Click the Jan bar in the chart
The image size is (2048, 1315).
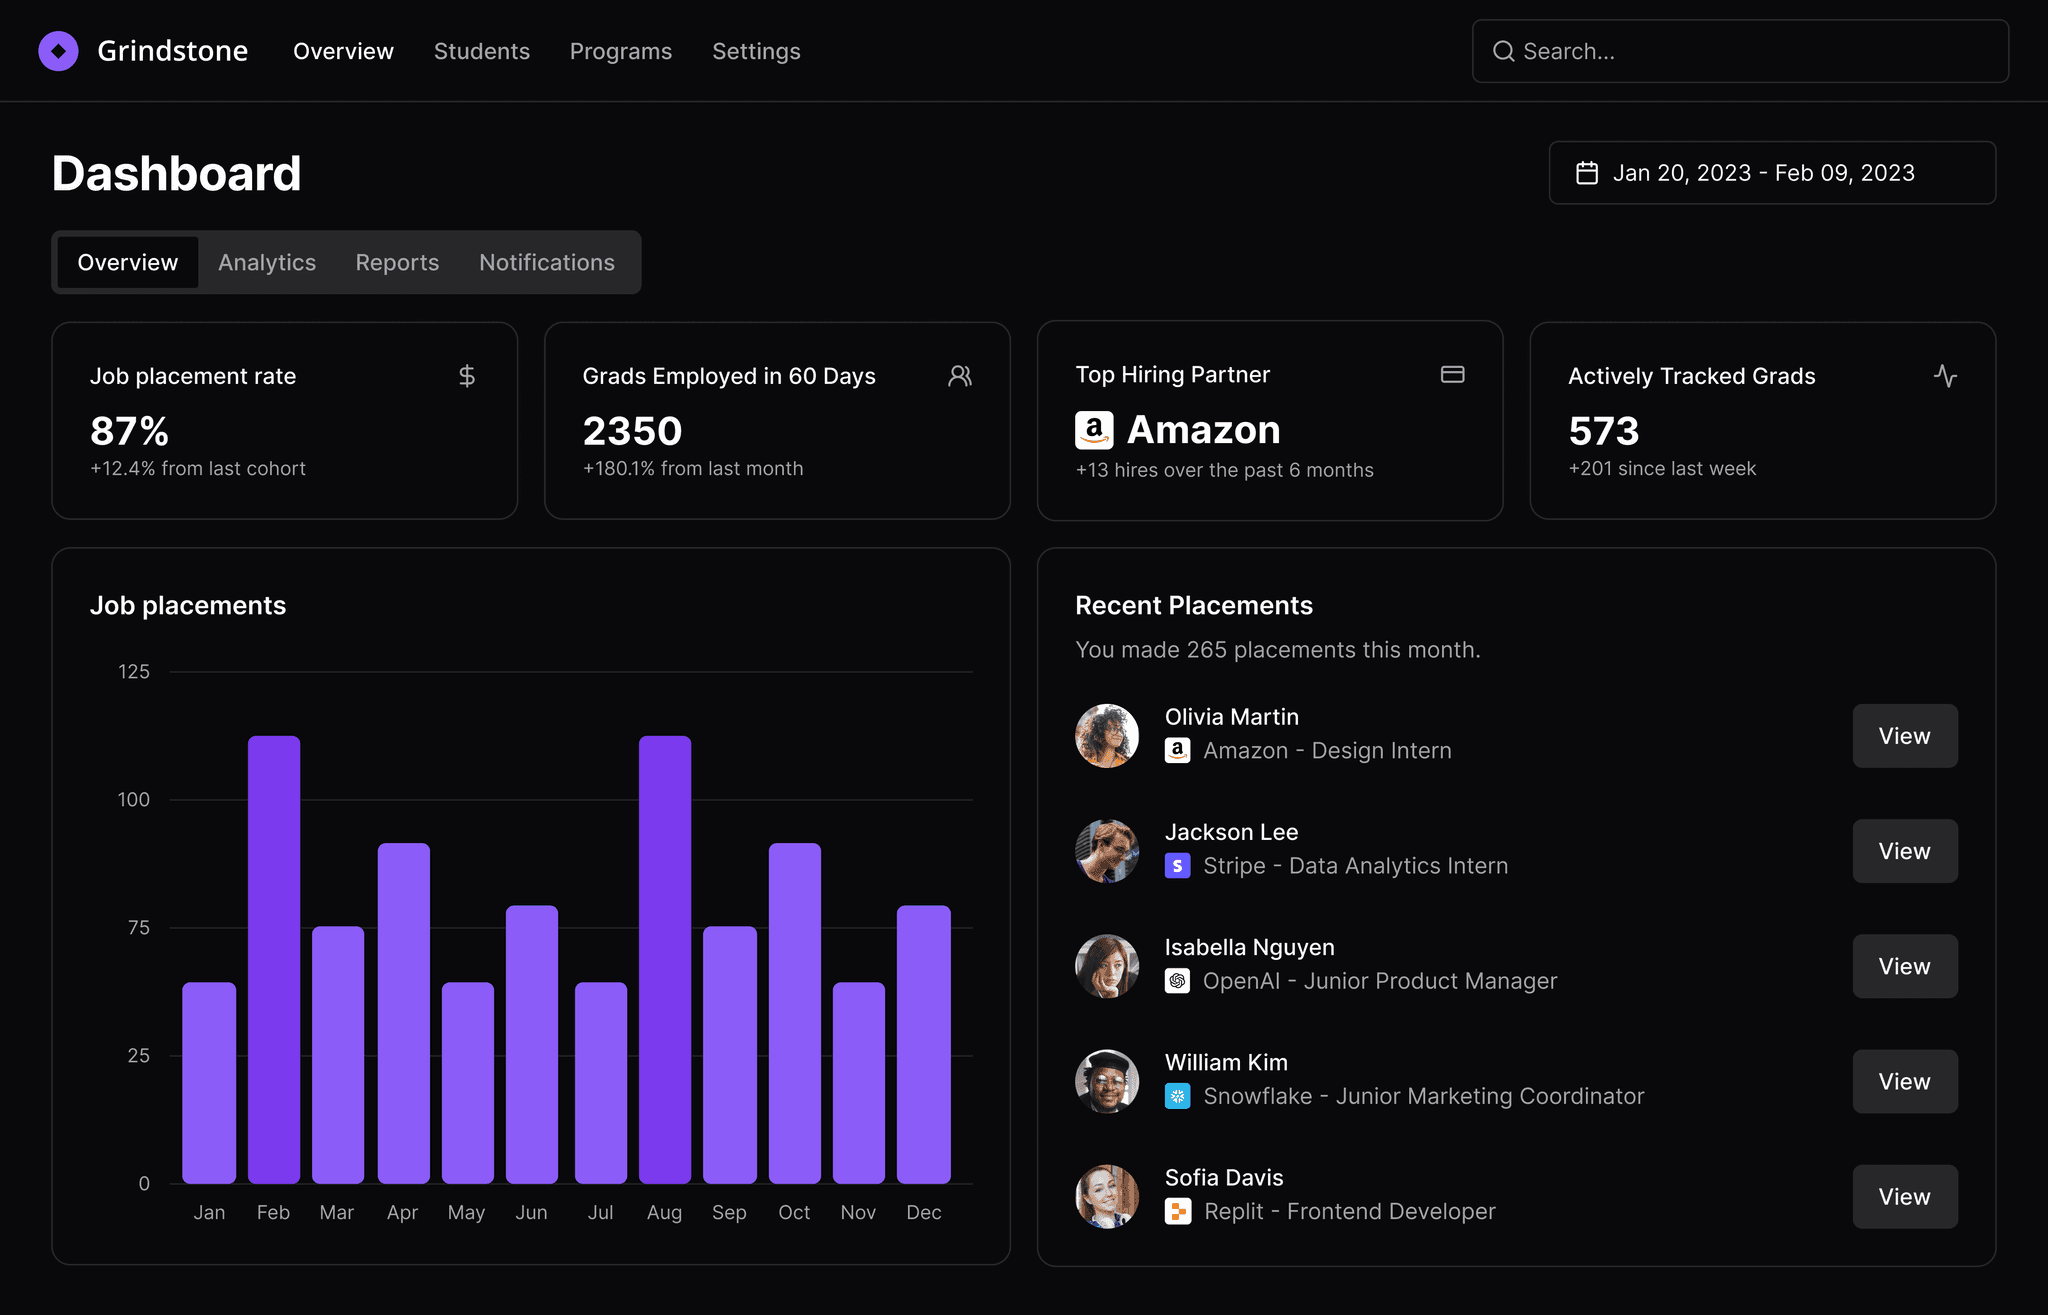click(209, 1083)
